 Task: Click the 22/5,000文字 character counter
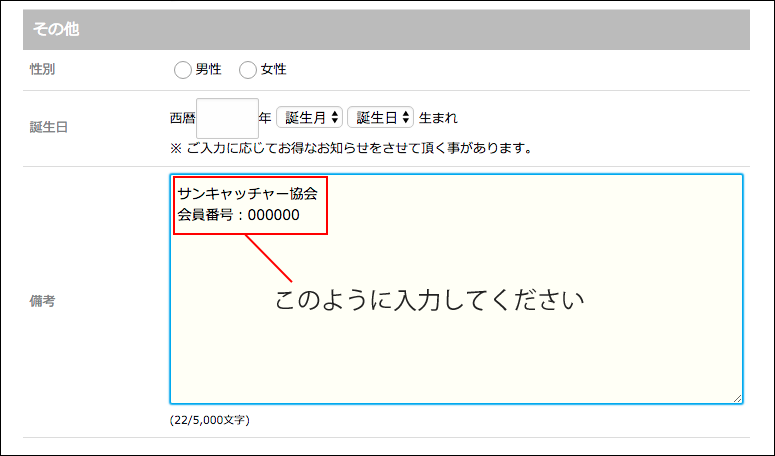click(x=210, y=420)
